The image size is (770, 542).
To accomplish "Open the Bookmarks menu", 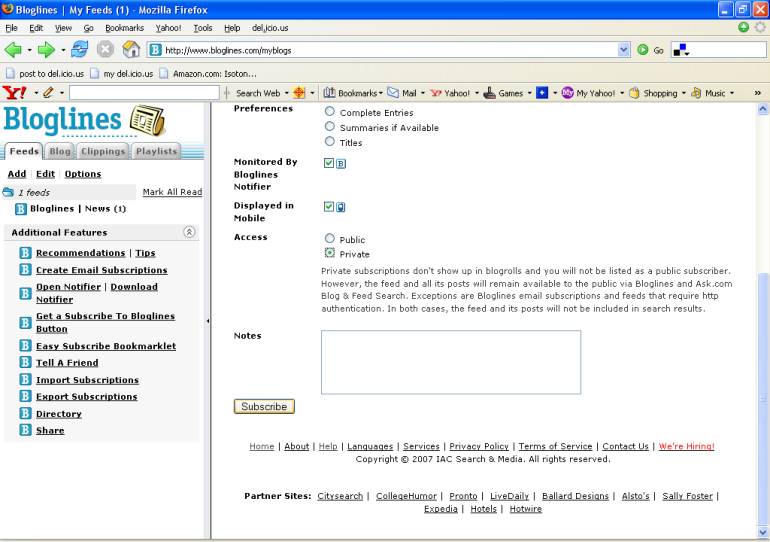I will [x=125, y=28].
